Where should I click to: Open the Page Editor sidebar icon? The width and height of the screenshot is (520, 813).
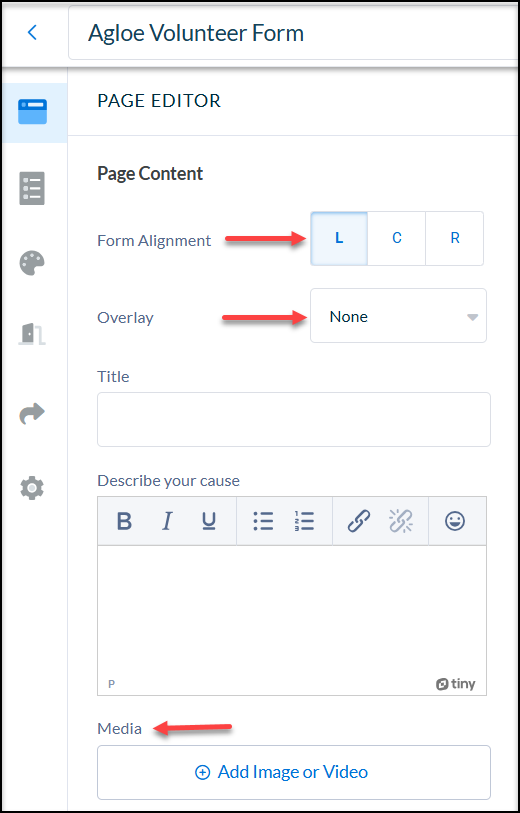(33, 112)
